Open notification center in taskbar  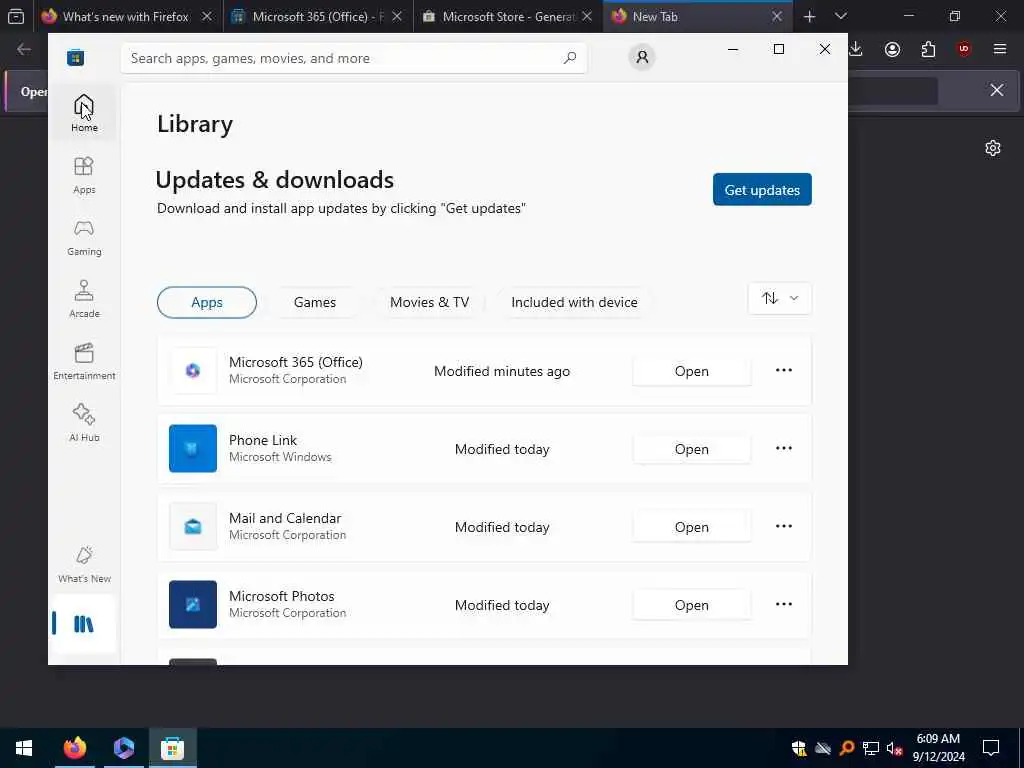[991, 748]
